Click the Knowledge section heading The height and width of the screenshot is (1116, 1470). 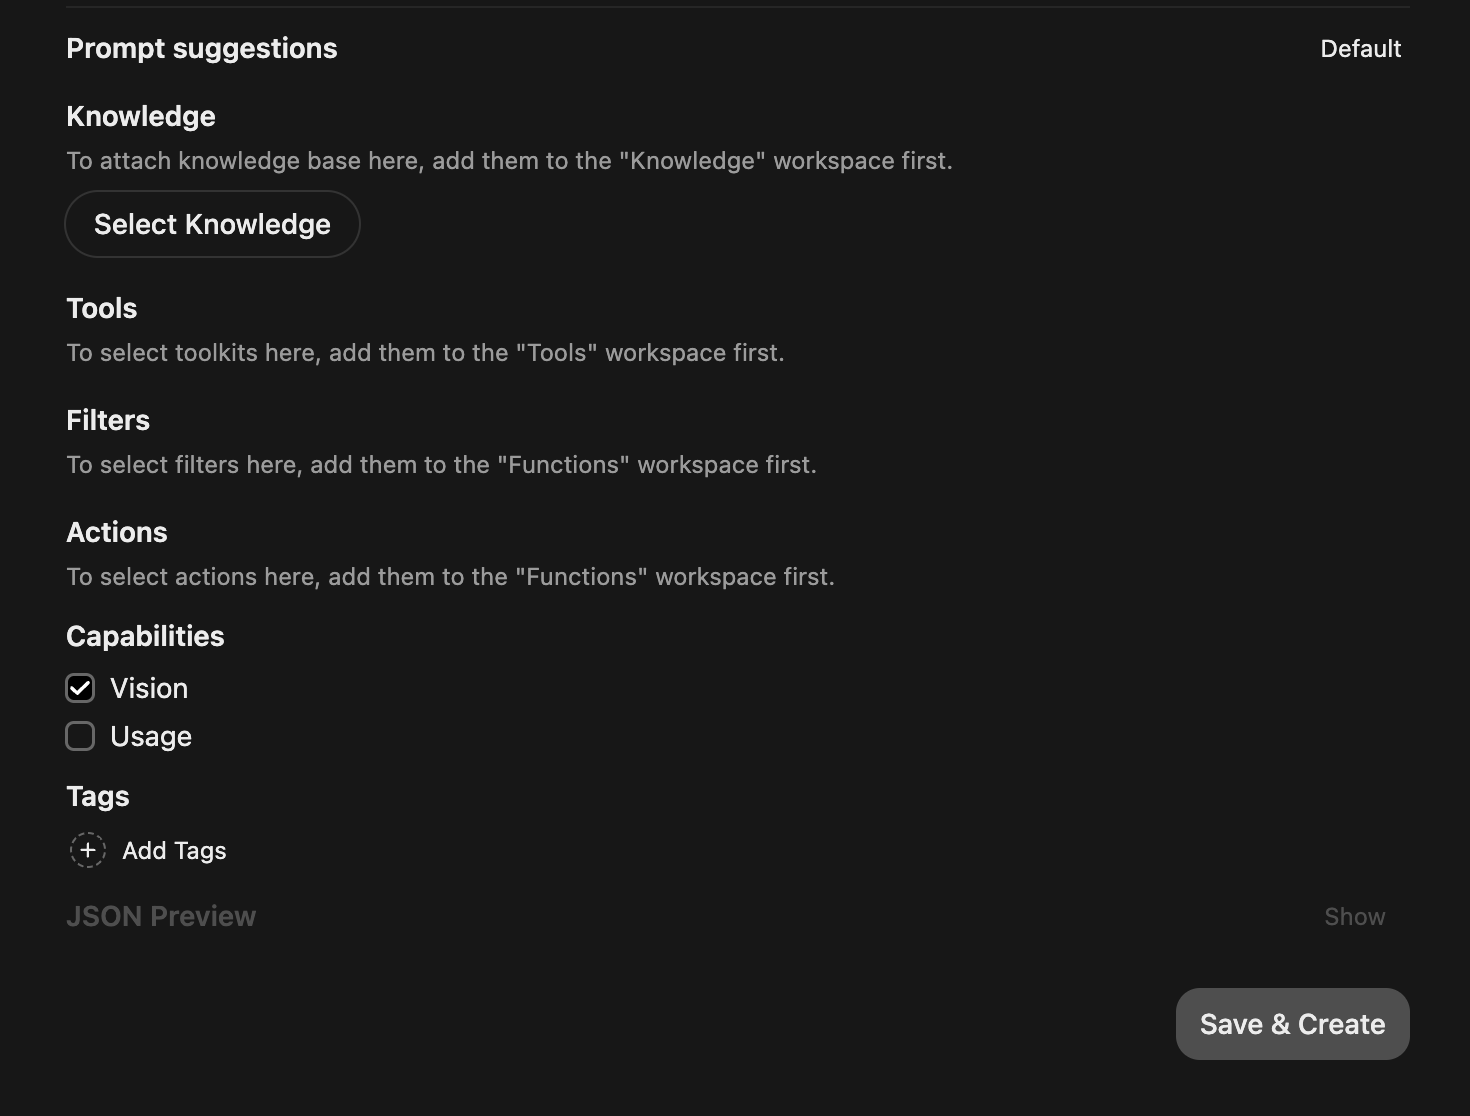[141, 117]
